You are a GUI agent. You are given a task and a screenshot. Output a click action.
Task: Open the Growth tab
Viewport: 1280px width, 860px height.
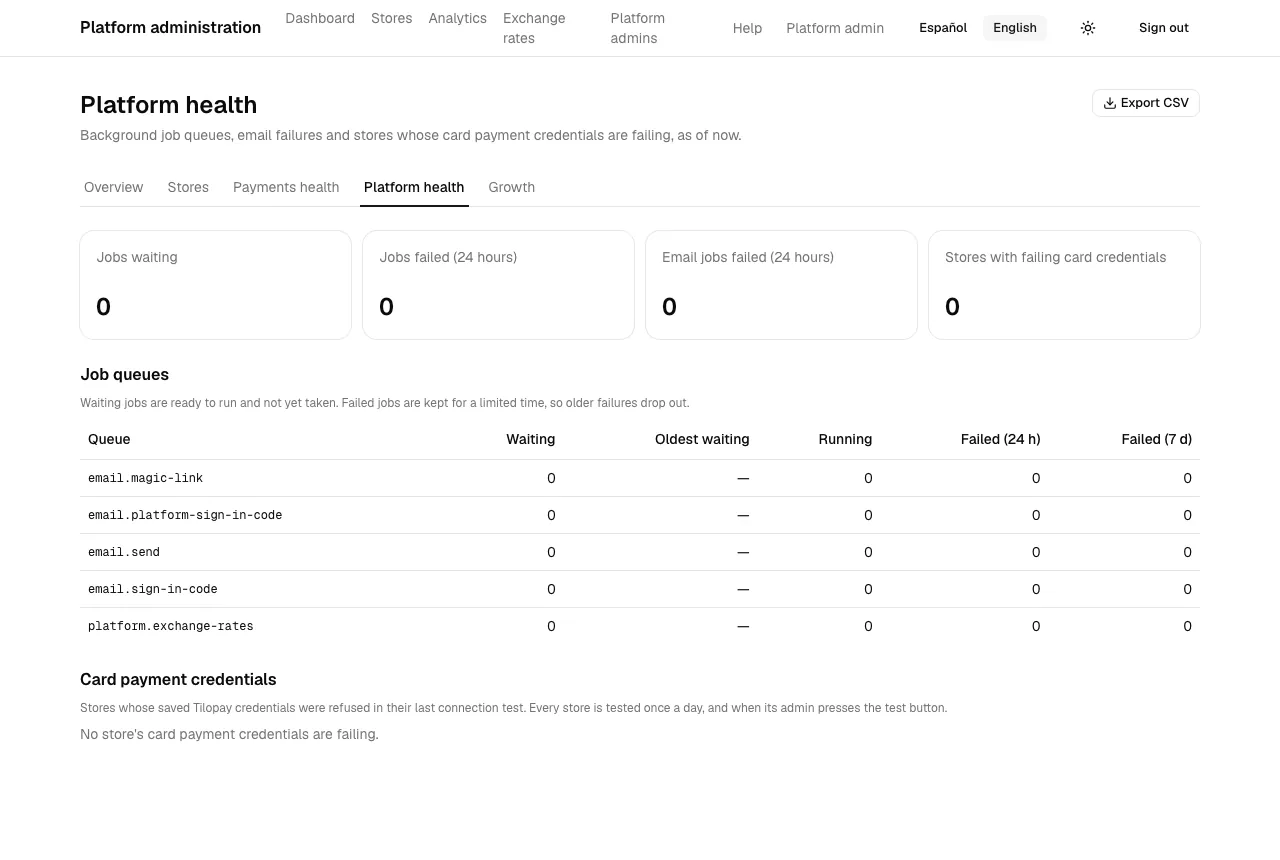pos(512,187)
